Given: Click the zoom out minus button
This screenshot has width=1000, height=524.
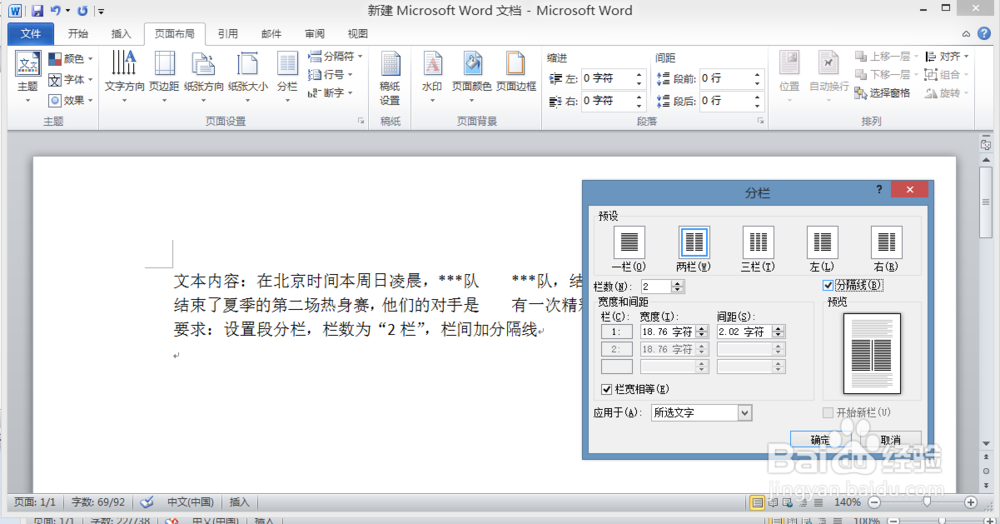Looking at the screenshot, I should tap(874, 502).
